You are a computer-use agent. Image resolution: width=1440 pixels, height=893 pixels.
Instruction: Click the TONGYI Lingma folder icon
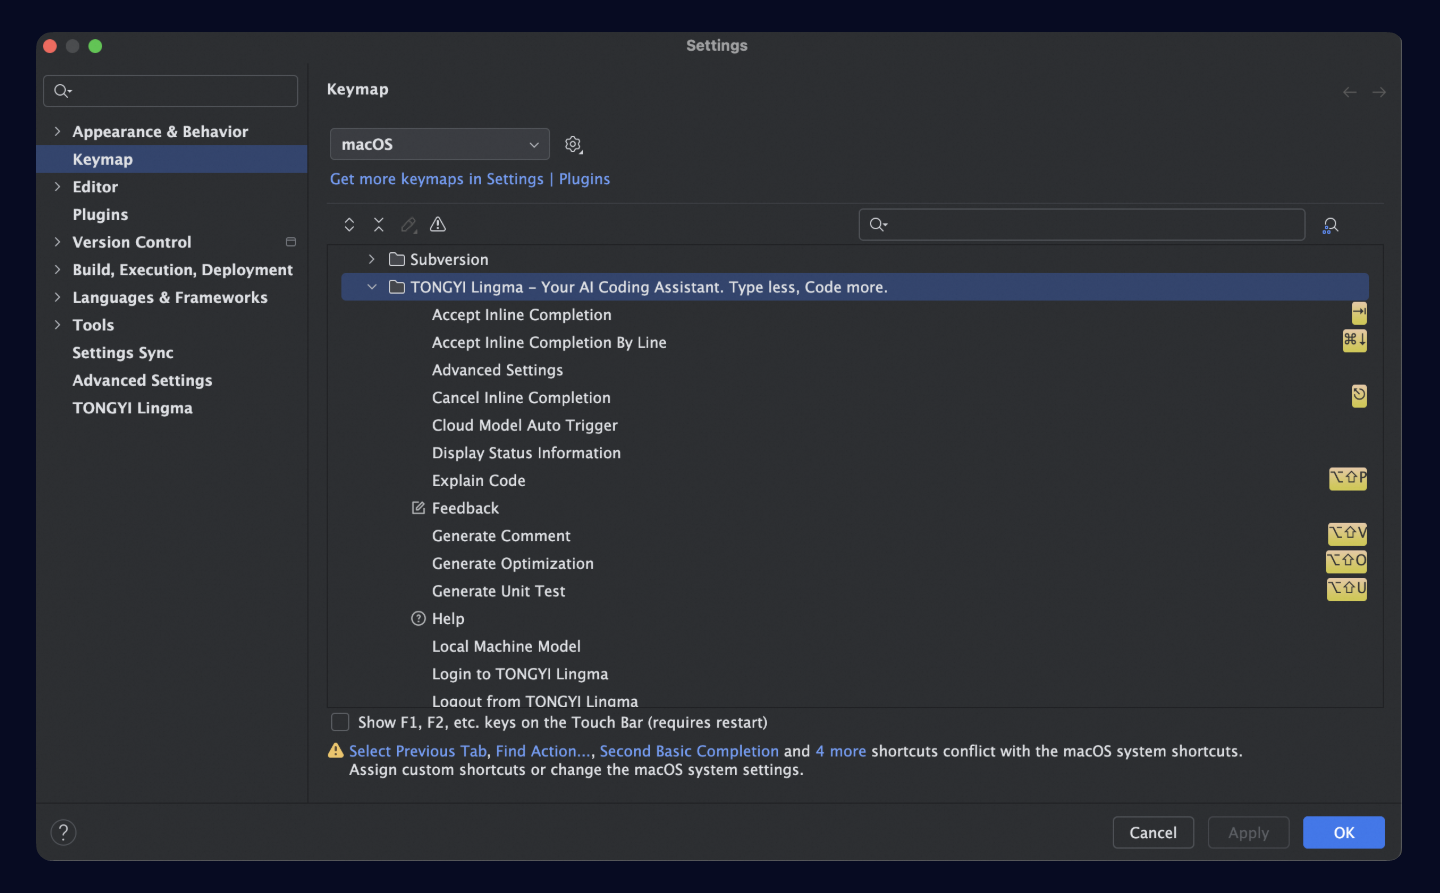pos(397,287)
